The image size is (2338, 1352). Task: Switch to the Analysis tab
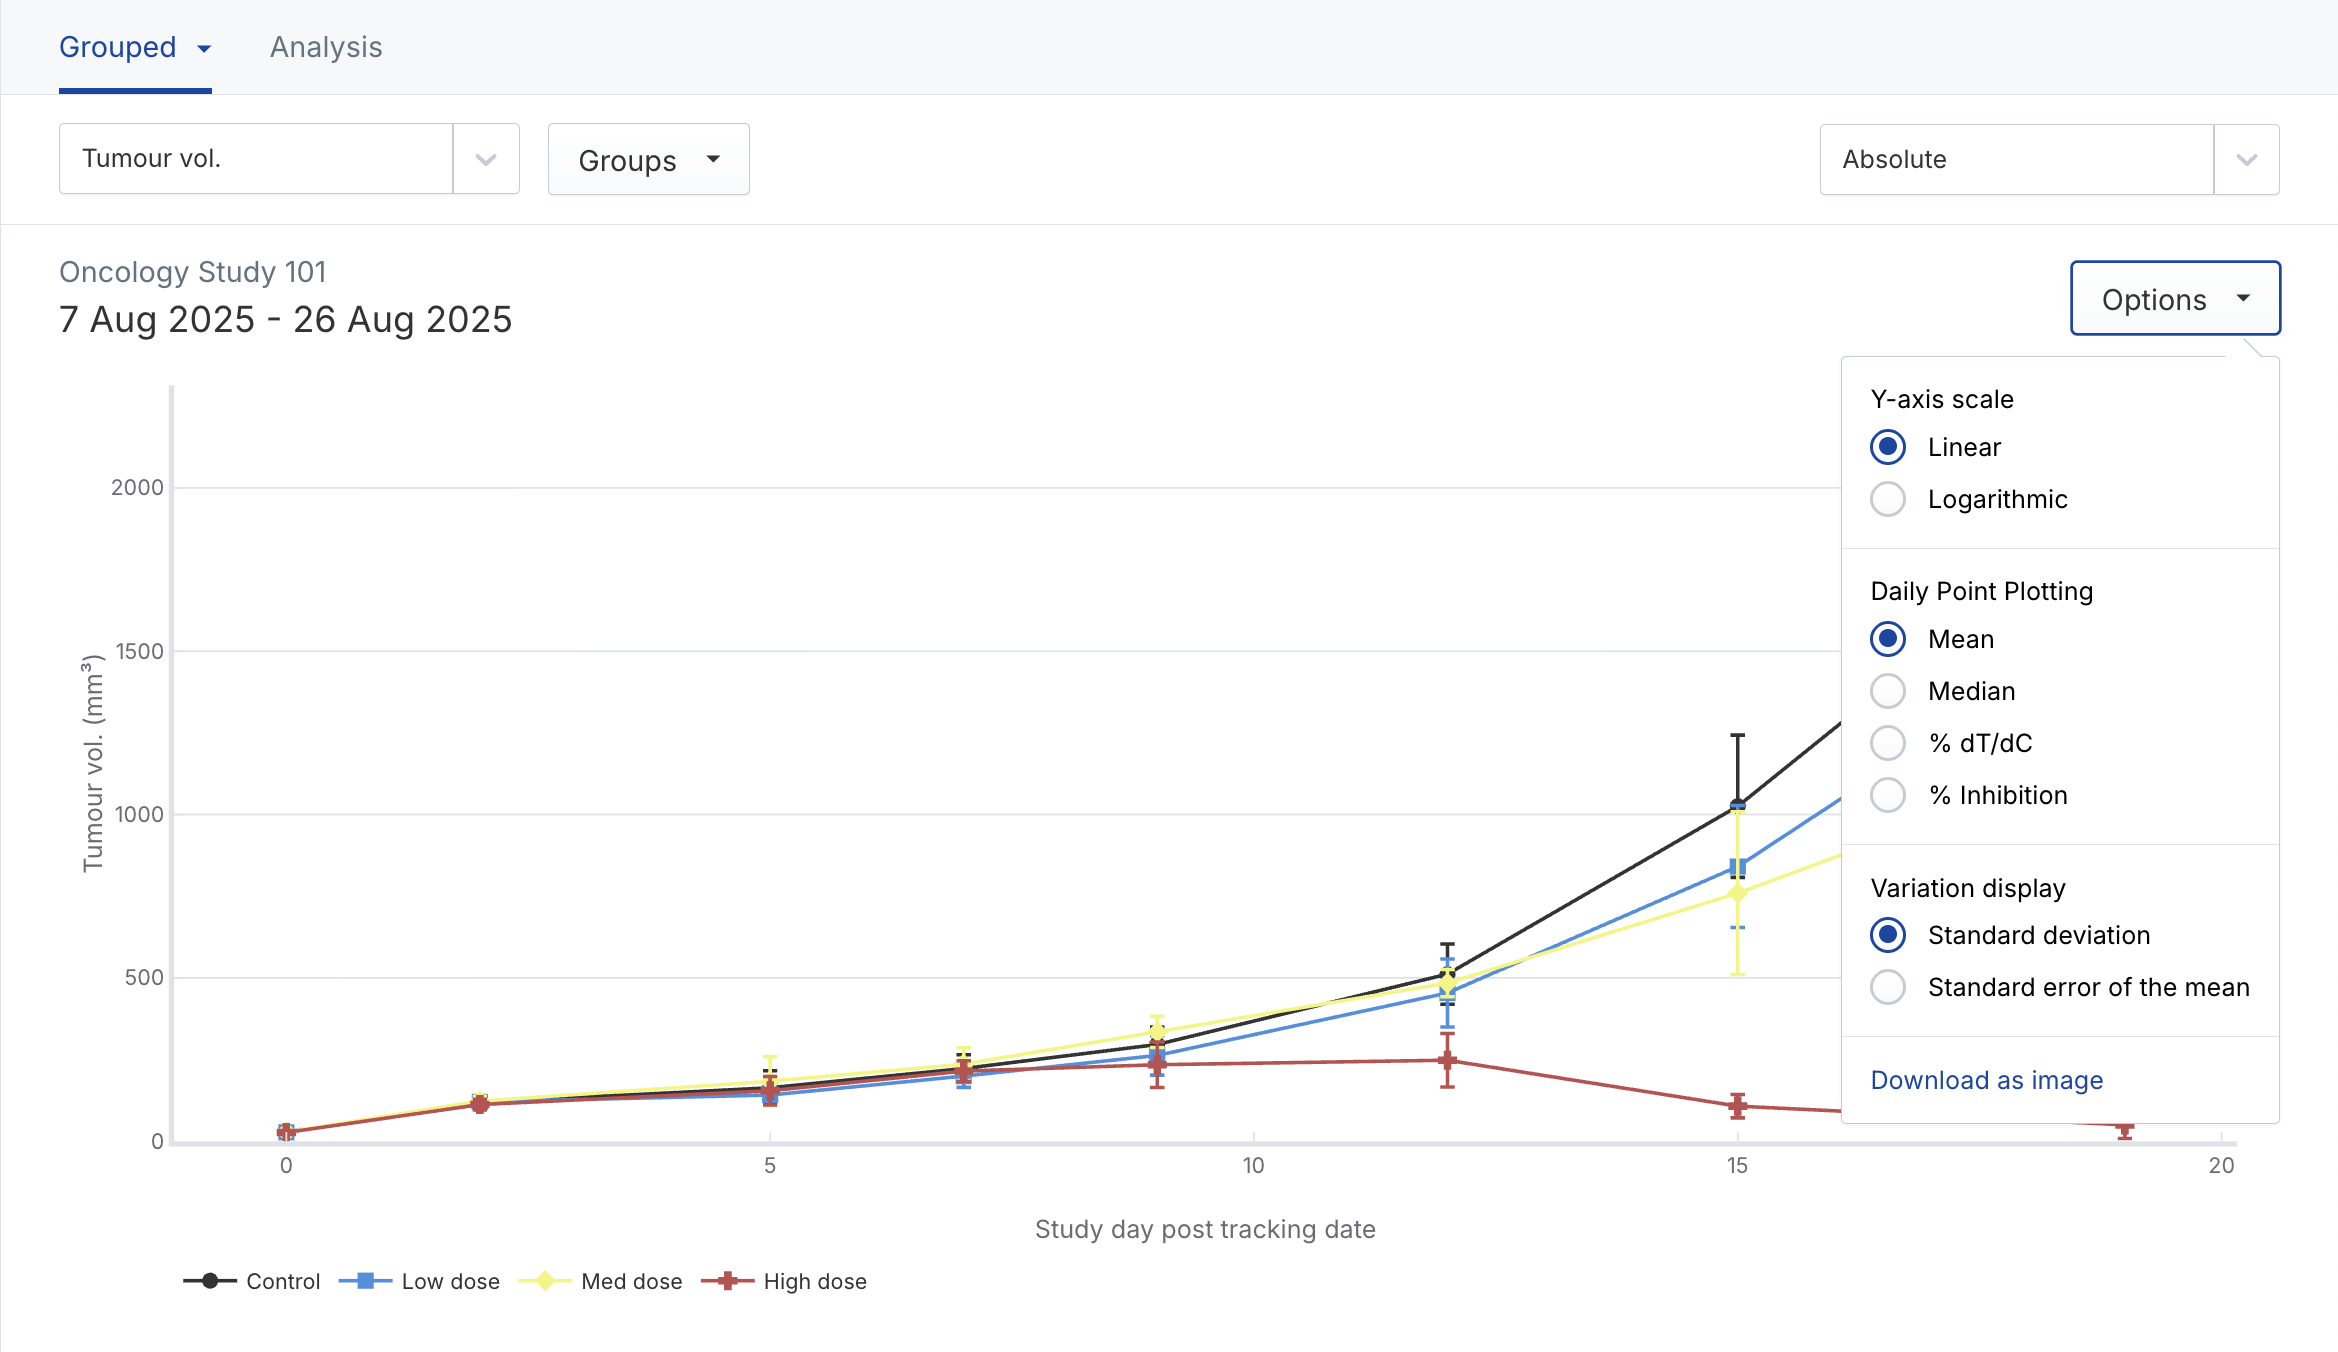click(326, 47)
